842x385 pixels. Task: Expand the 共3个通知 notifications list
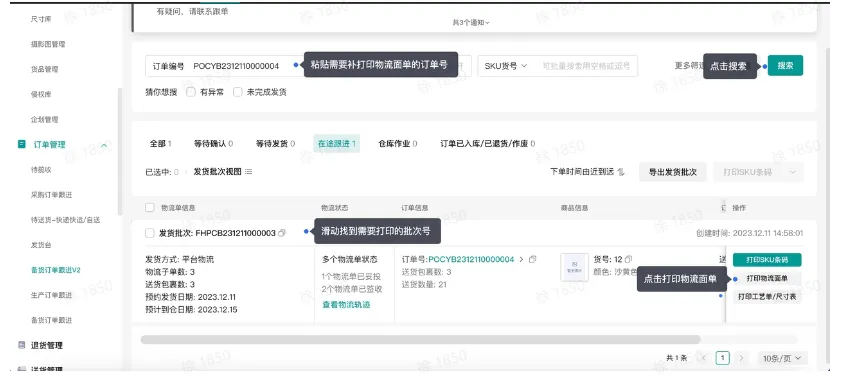[x=471, y=23]
